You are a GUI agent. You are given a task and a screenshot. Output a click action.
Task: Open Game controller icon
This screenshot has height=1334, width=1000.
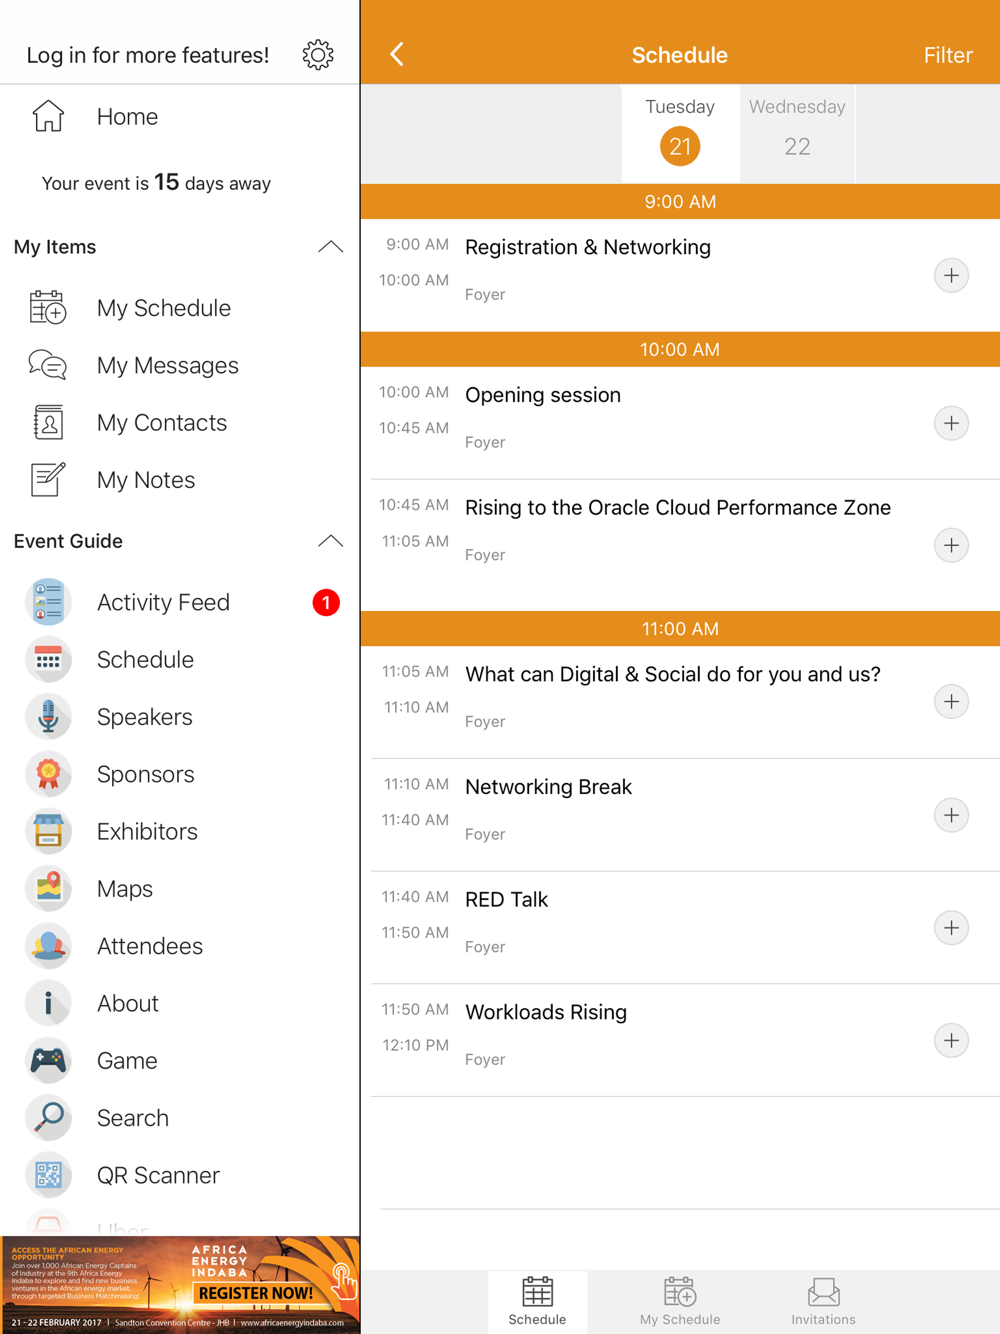tap(48, 1061)
